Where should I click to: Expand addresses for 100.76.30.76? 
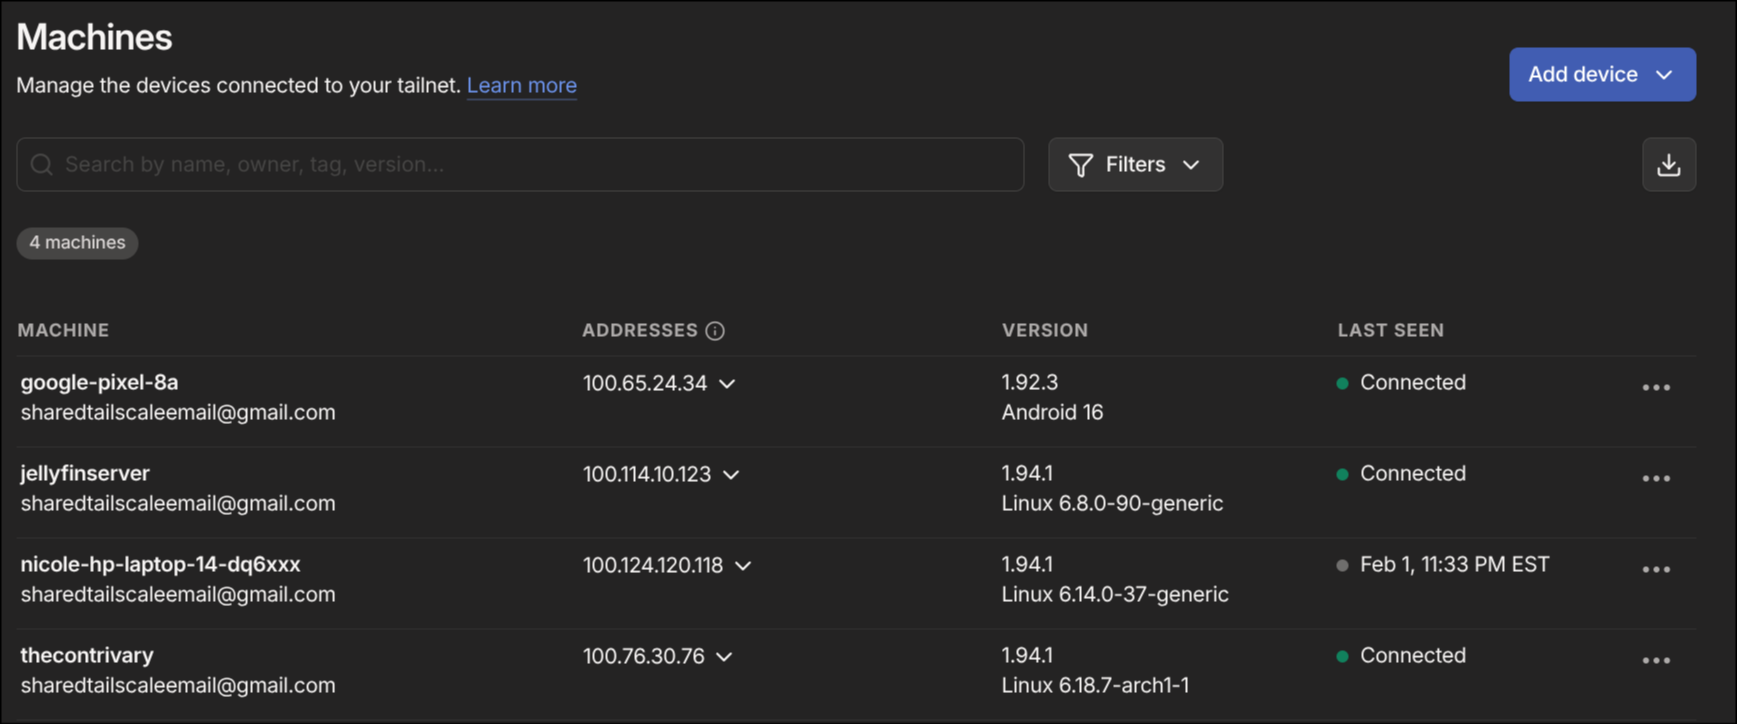tap(724, 657)
